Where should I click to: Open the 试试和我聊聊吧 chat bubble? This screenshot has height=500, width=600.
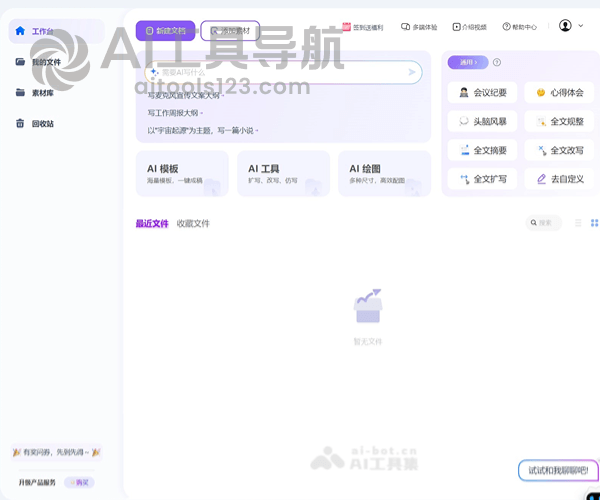point(558,470)
